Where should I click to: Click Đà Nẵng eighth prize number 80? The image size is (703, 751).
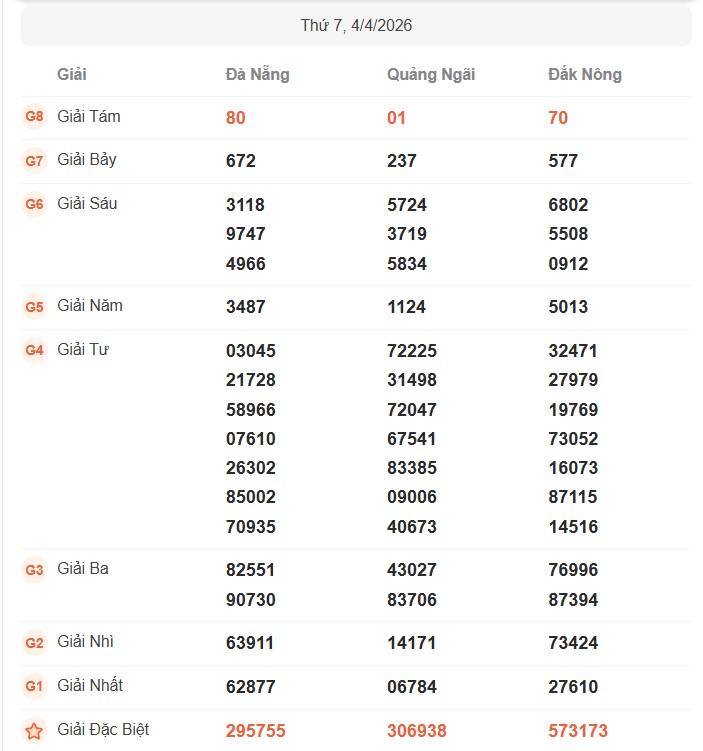point(236,118)
